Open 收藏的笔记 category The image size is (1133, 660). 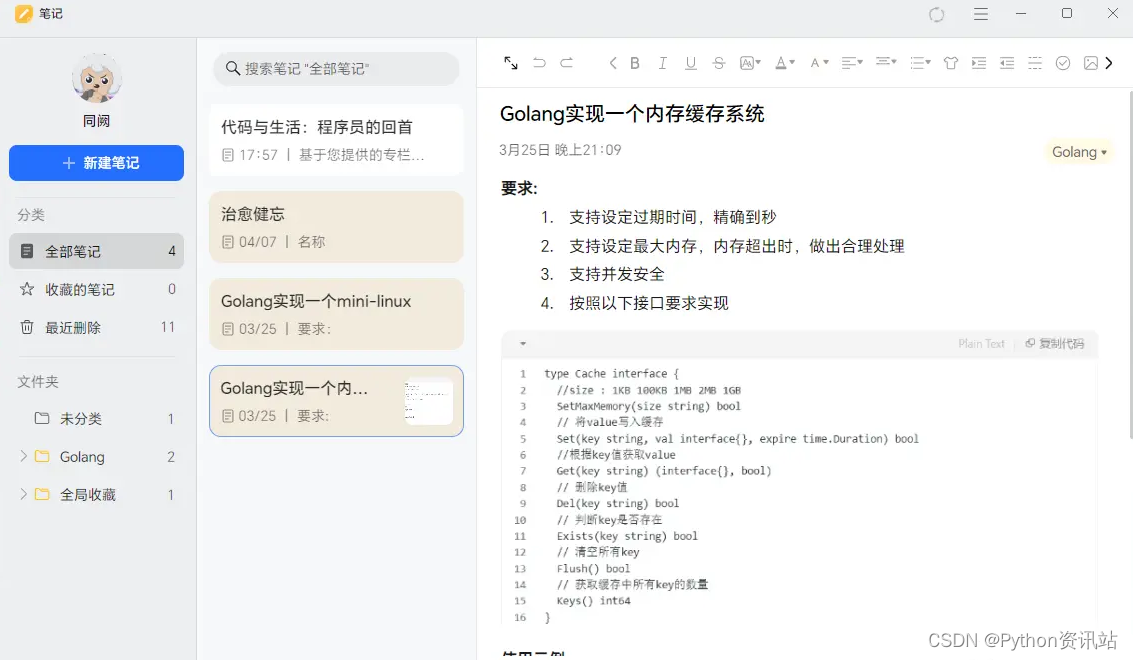click(96, 289)
